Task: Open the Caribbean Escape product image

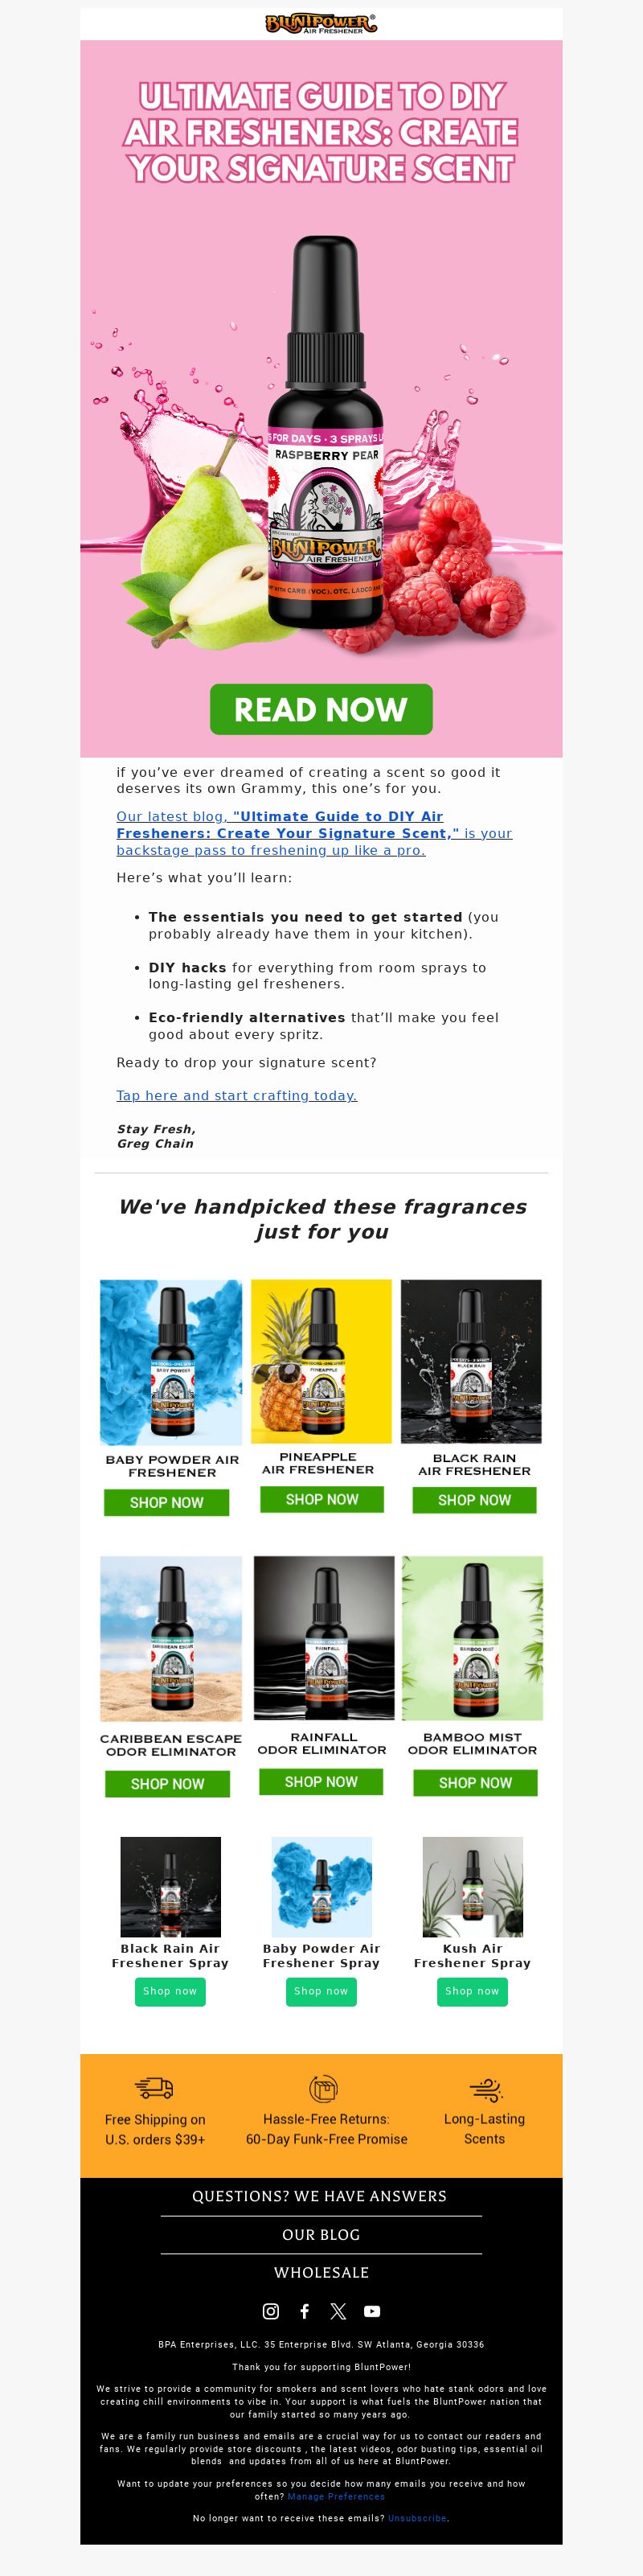Action: tap(171, 1638)
